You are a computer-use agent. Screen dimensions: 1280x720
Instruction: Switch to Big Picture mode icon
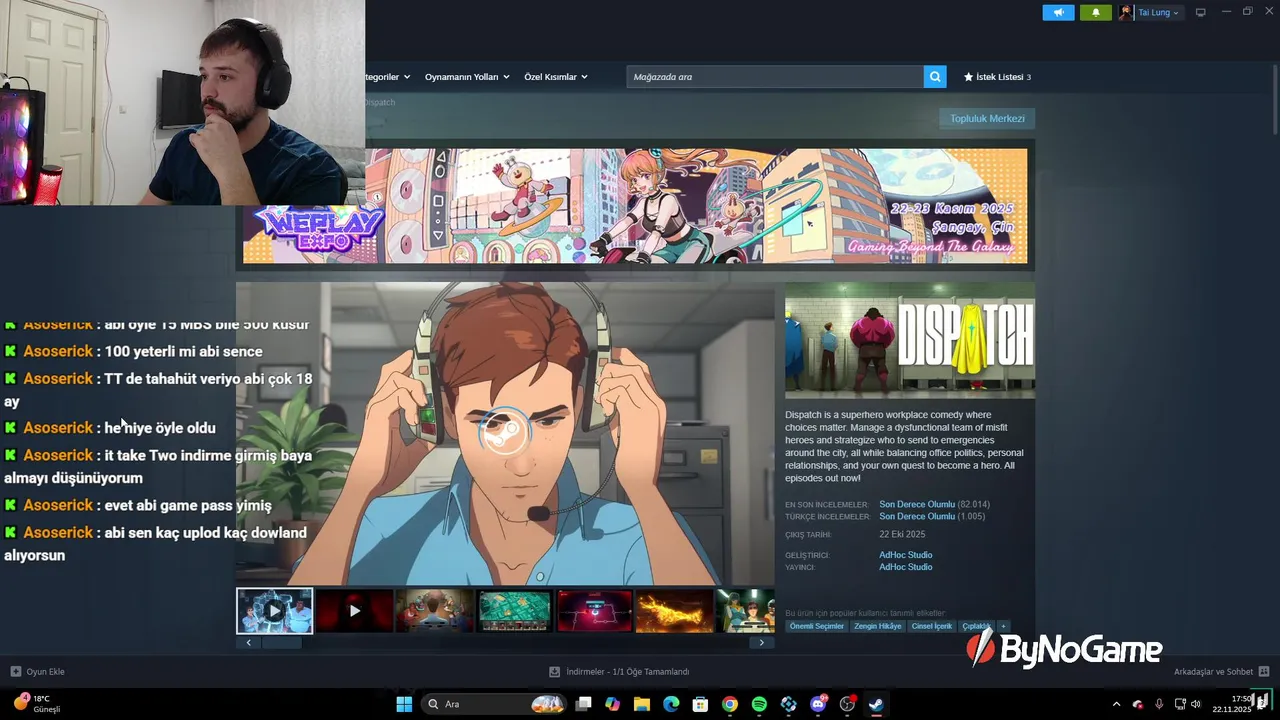(x=1201, y=12)
